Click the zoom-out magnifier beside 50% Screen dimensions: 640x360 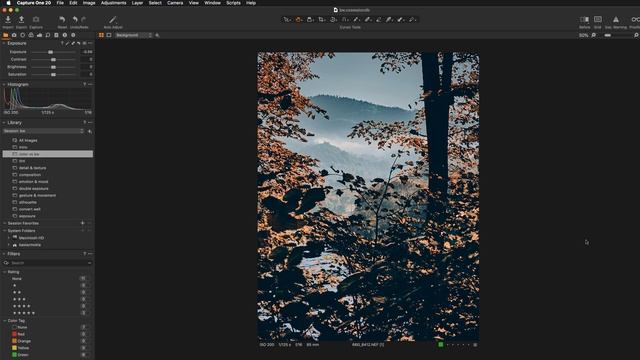[594, 36]
